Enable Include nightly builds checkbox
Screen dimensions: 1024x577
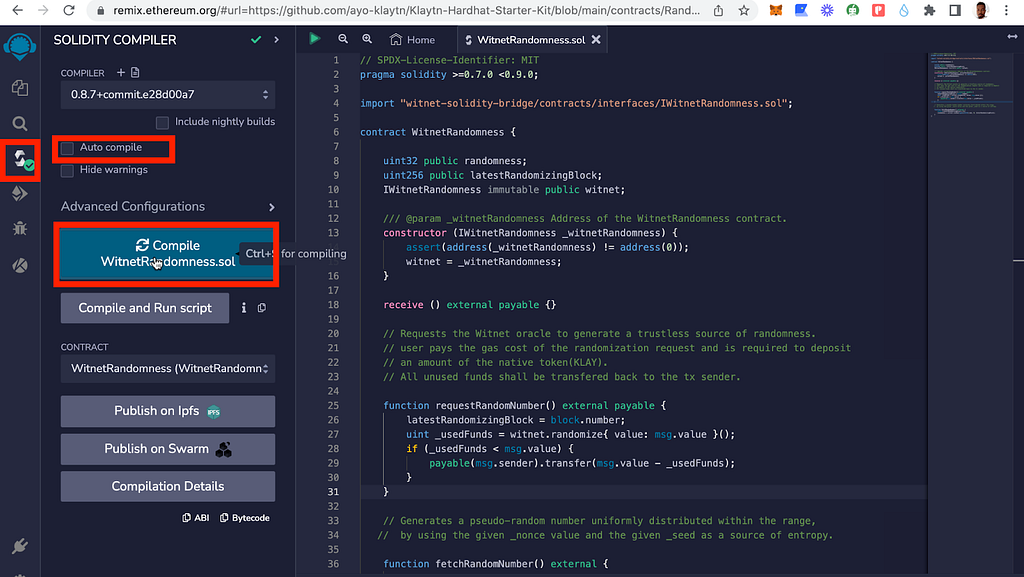click(x=162, y=122)
